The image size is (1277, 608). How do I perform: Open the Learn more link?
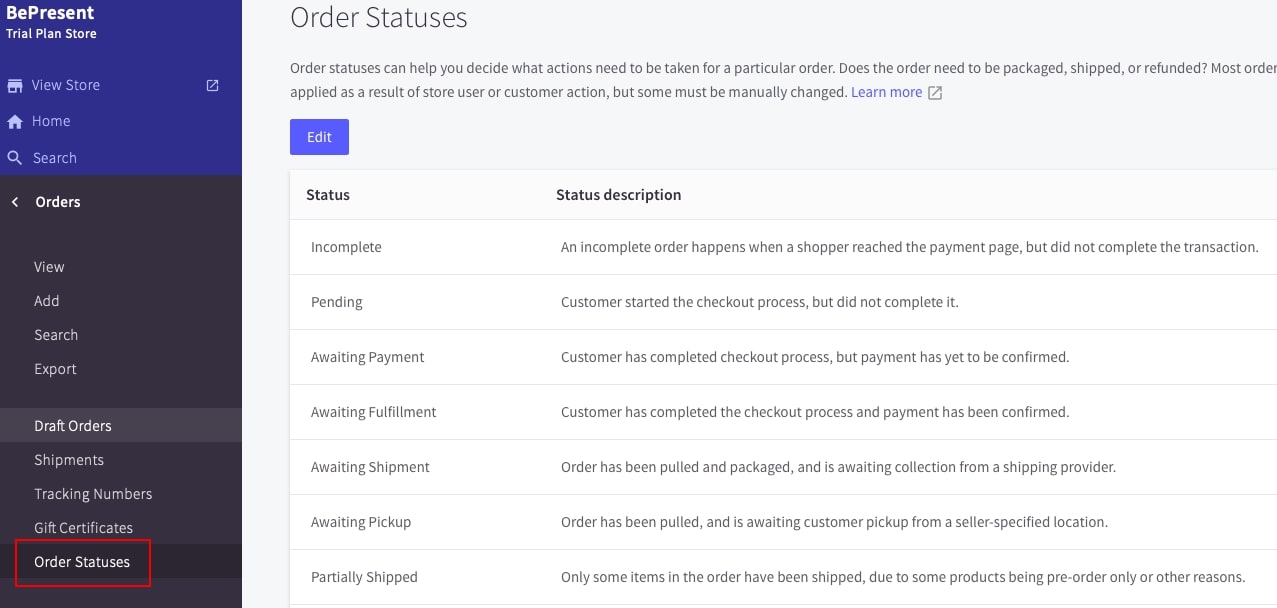tap(886, 92)
